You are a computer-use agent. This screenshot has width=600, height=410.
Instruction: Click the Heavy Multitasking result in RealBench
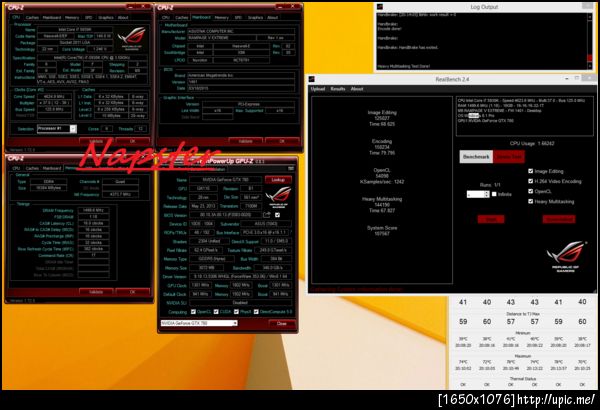[x=382, y=205]
